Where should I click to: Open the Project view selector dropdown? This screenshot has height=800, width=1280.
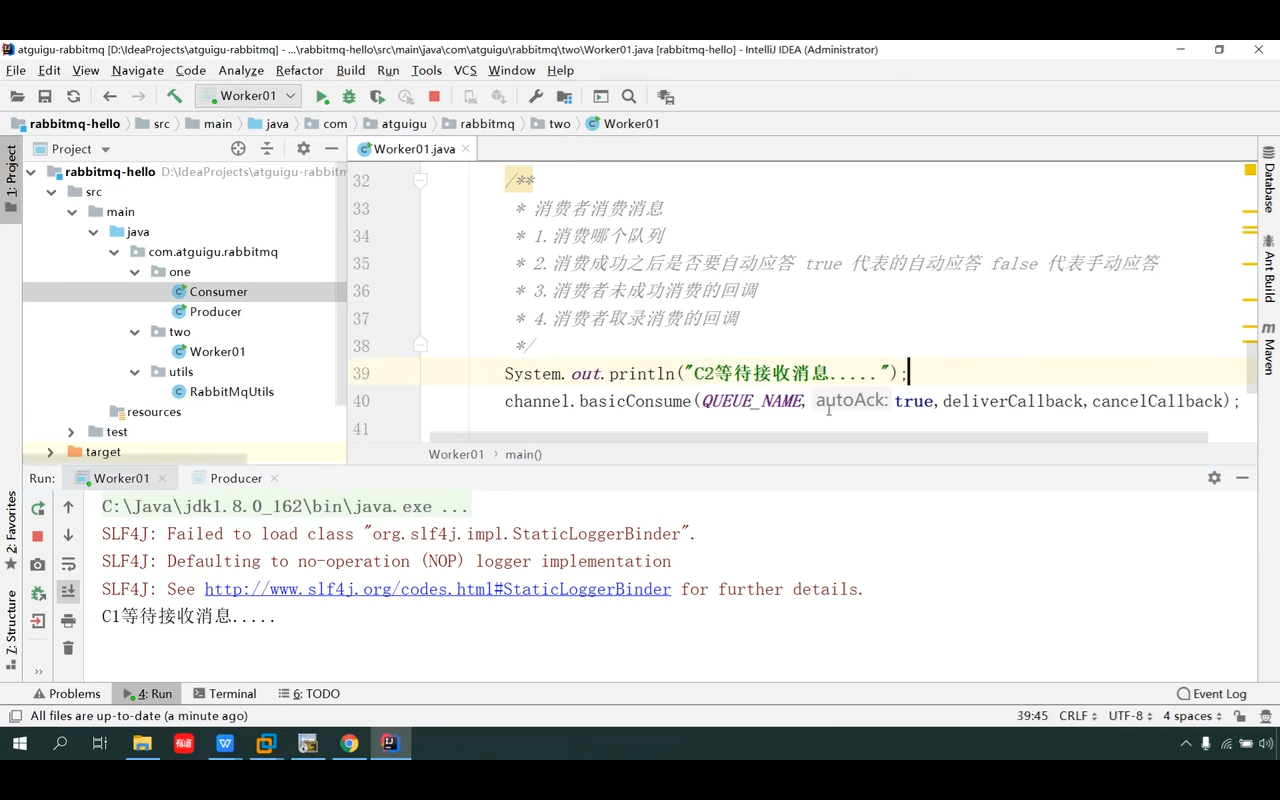pos(72,149)
